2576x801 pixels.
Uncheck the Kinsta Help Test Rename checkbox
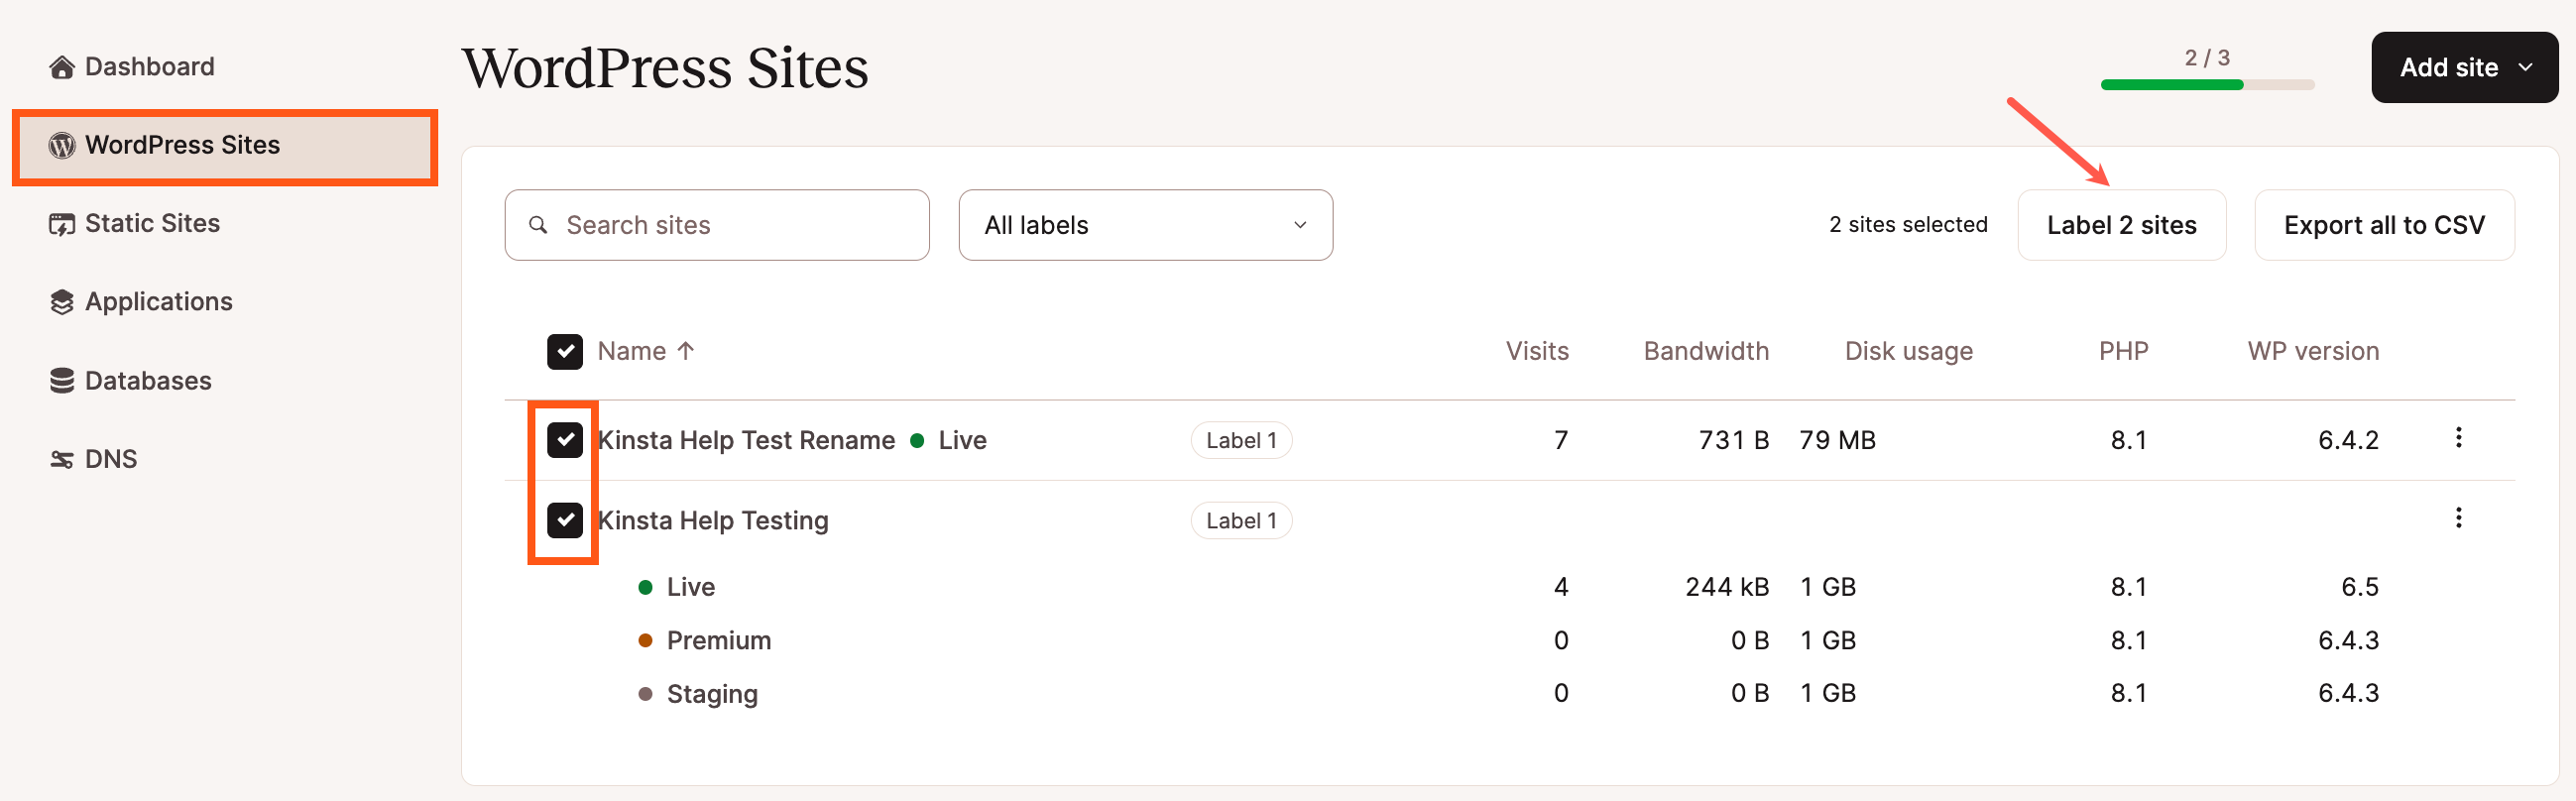[565, 440]
